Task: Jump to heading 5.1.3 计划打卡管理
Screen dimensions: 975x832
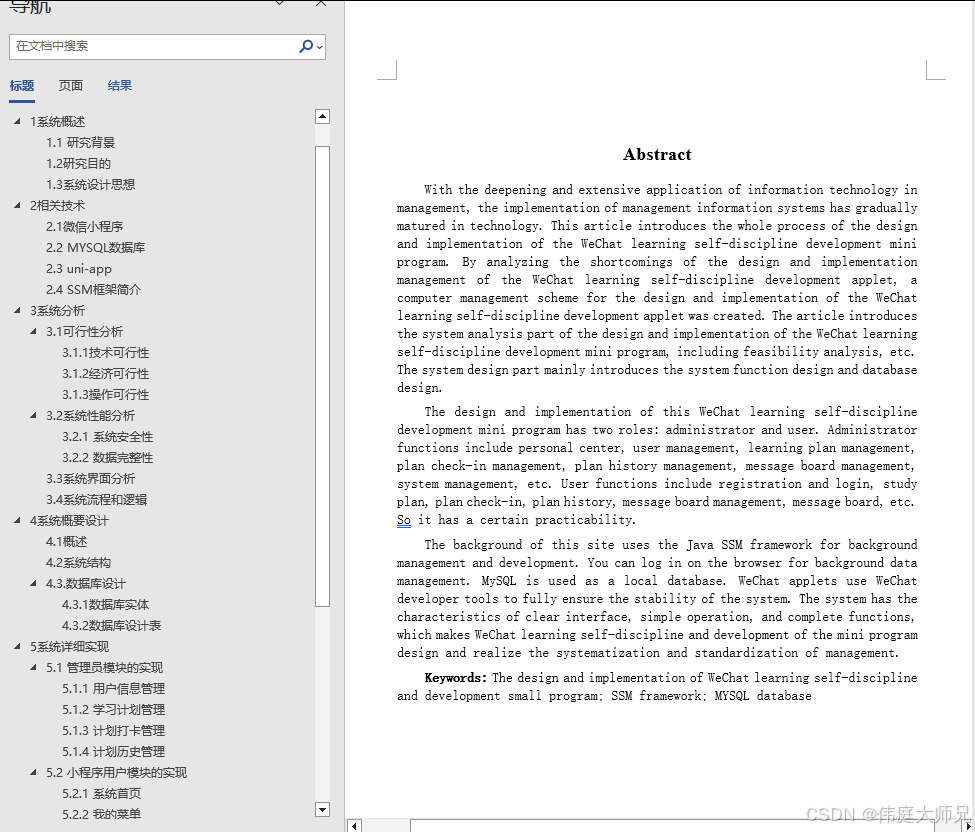Action: 113,731
